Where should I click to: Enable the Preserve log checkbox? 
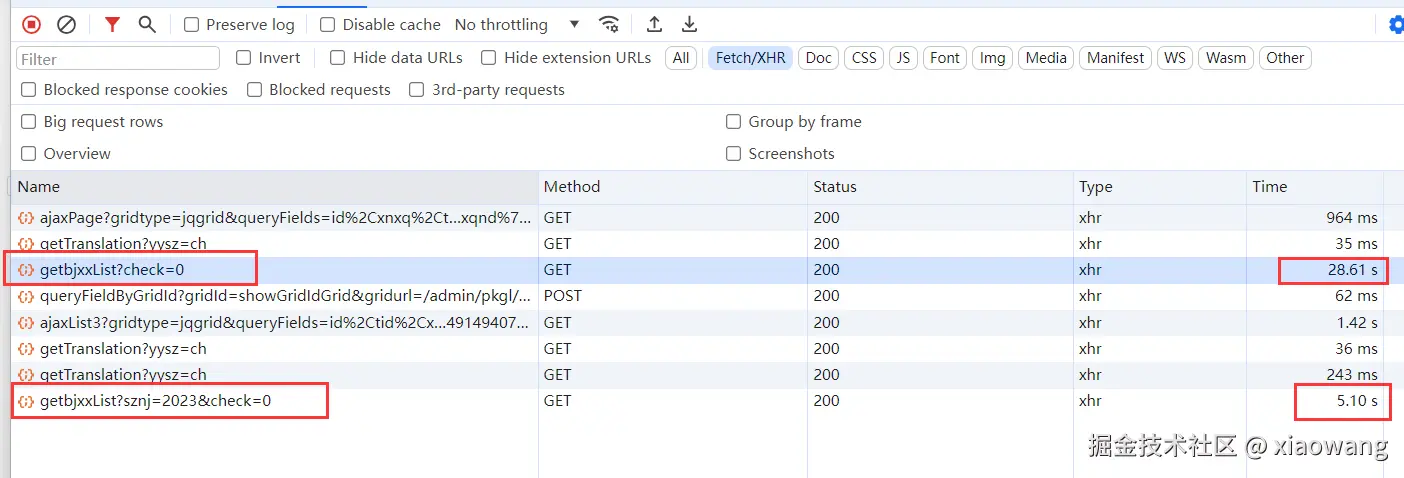[x=192, y=25]
